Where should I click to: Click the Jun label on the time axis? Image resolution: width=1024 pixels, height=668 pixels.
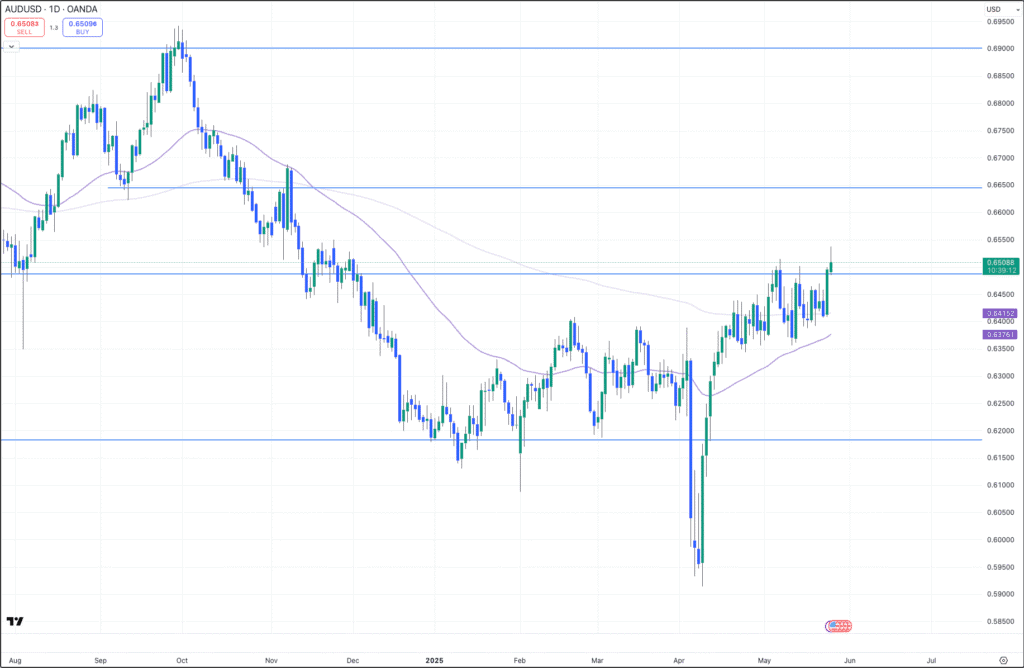click(x=851, y=660)
